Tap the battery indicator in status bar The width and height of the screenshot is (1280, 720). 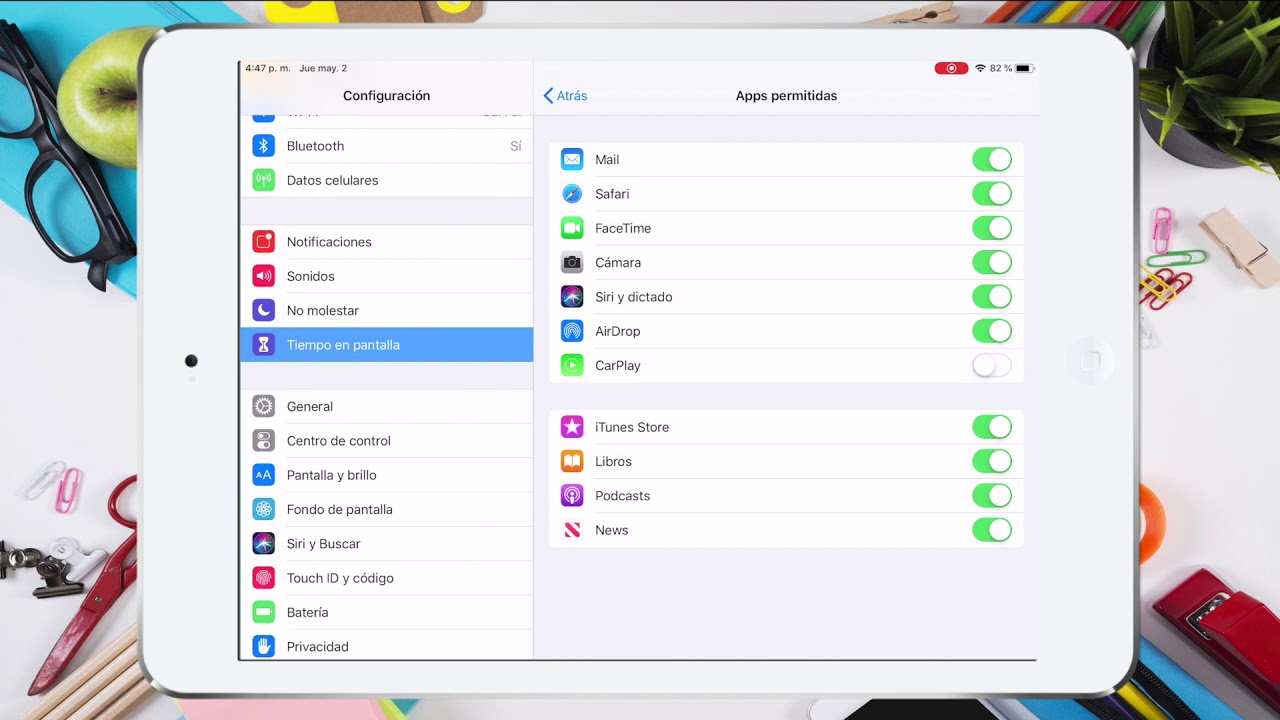(x=1025, y=68)
